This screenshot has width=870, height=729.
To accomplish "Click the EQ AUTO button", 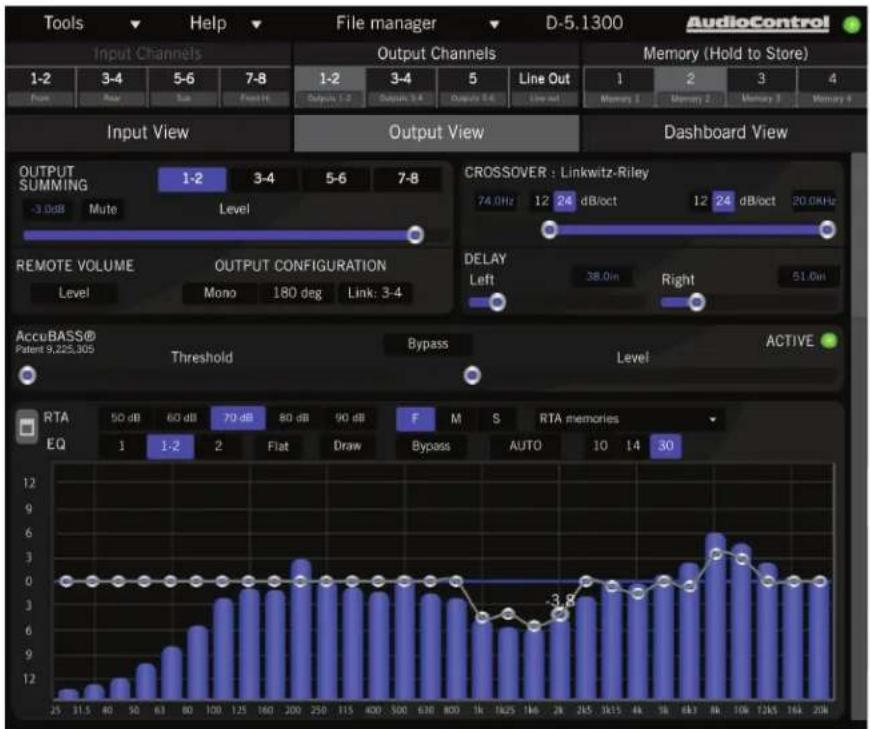I will click(x=525, y=446).
